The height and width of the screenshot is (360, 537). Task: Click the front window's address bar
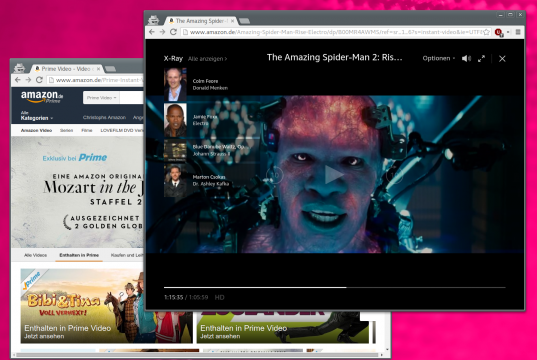[x=336, y=32]
